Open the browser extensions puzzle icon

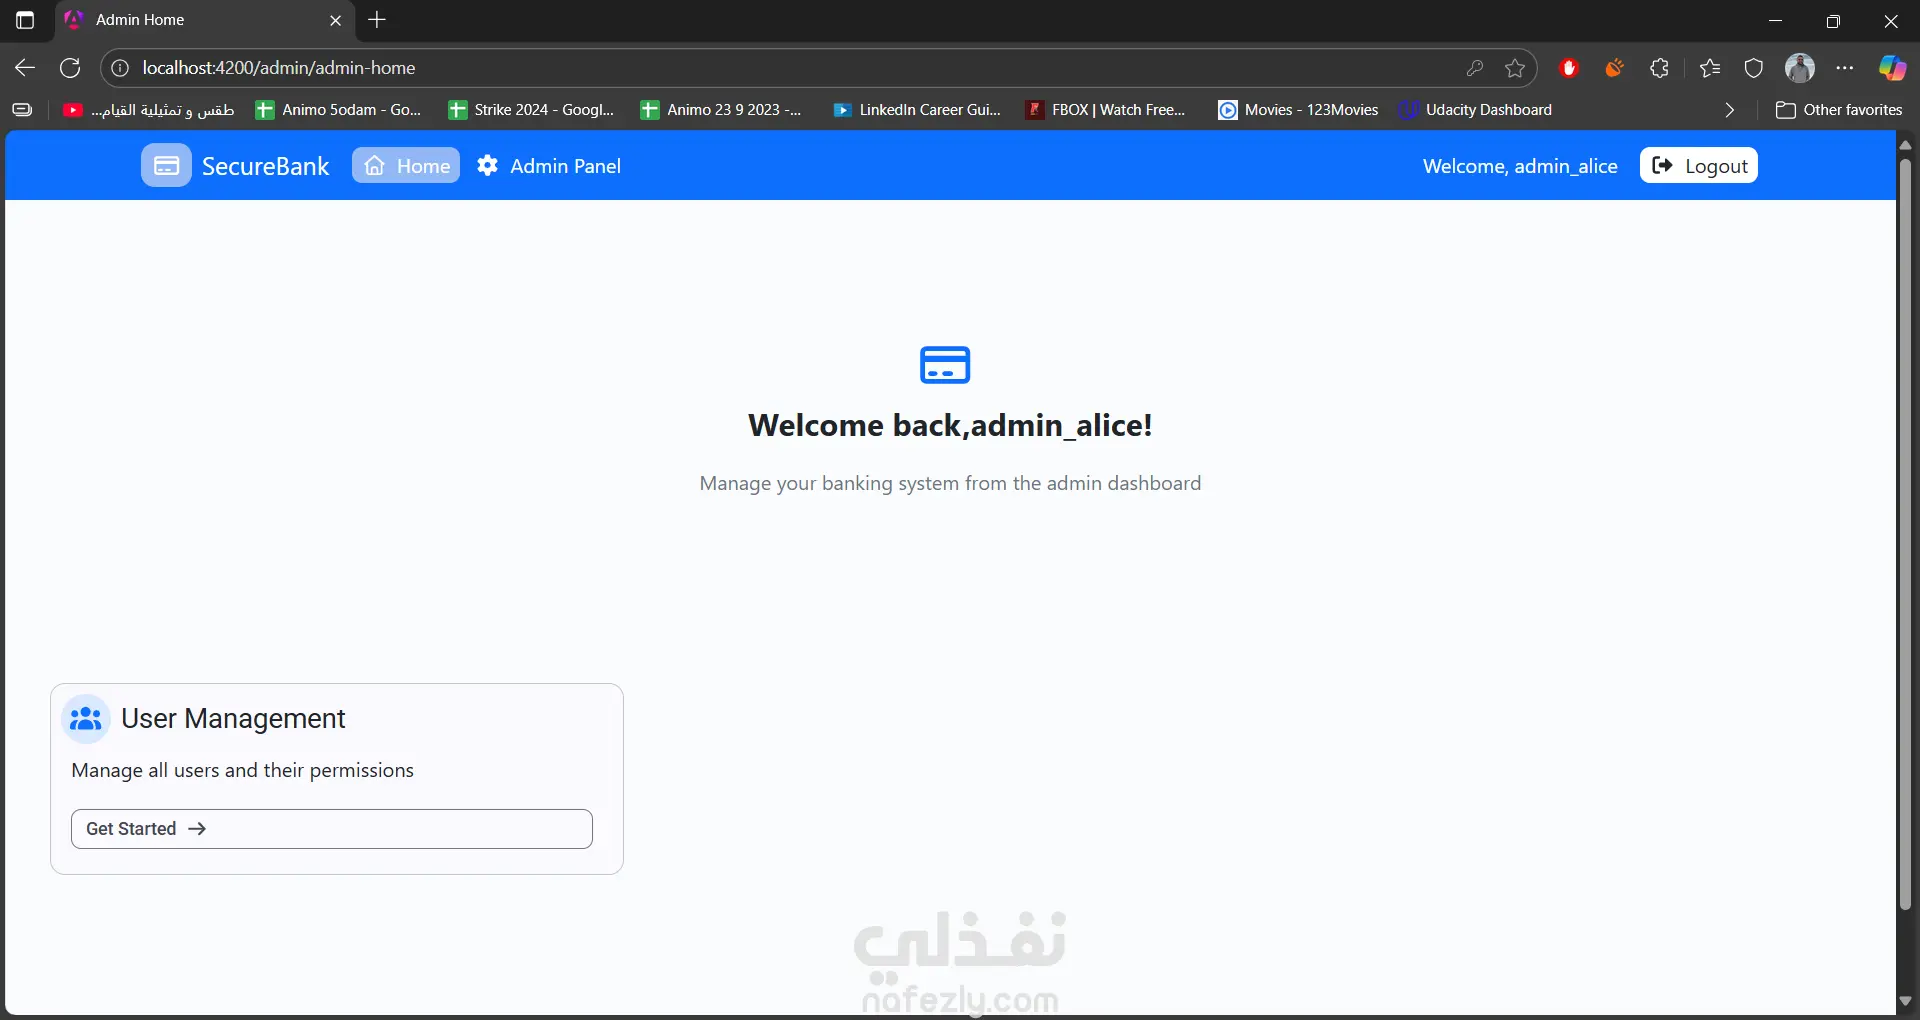(x=1659, y=68)
